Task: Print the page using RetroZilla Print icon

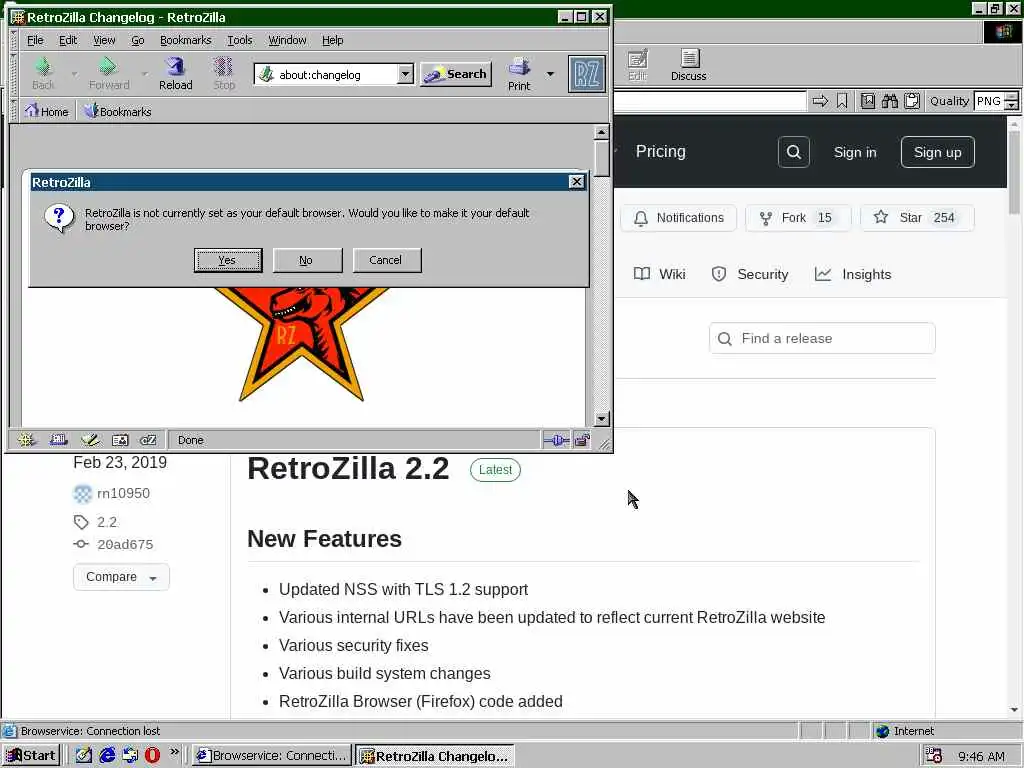Action: click(519, 73)
